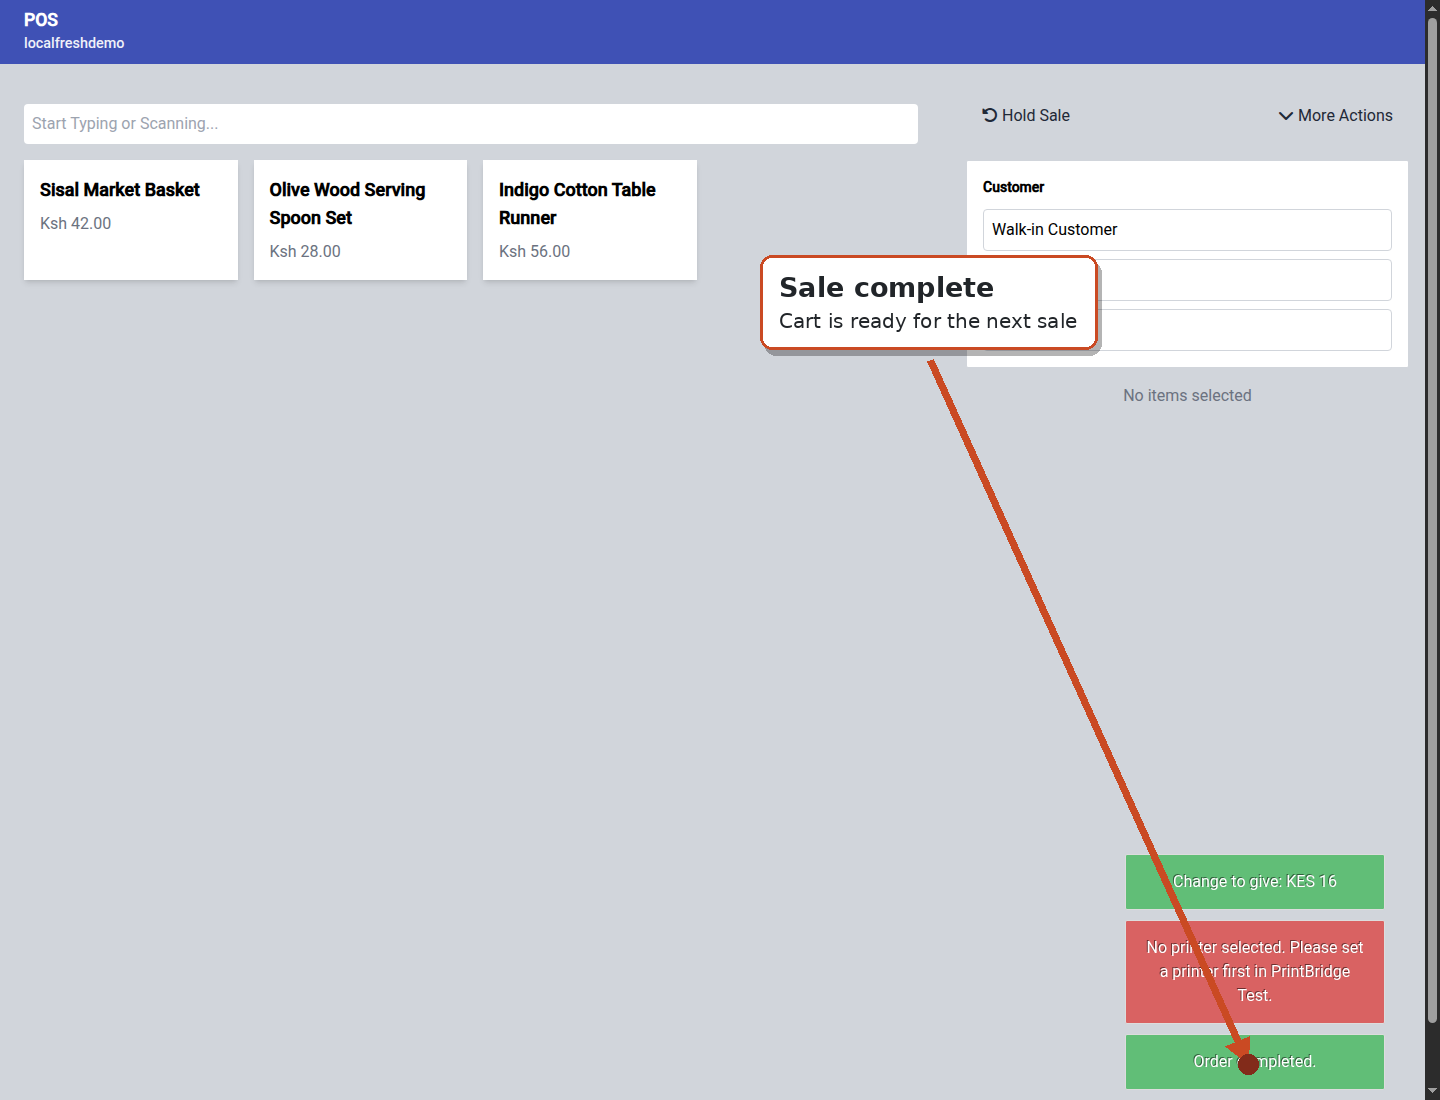Dismiss the Change to give KES 16 notification

click(1255, 882)
